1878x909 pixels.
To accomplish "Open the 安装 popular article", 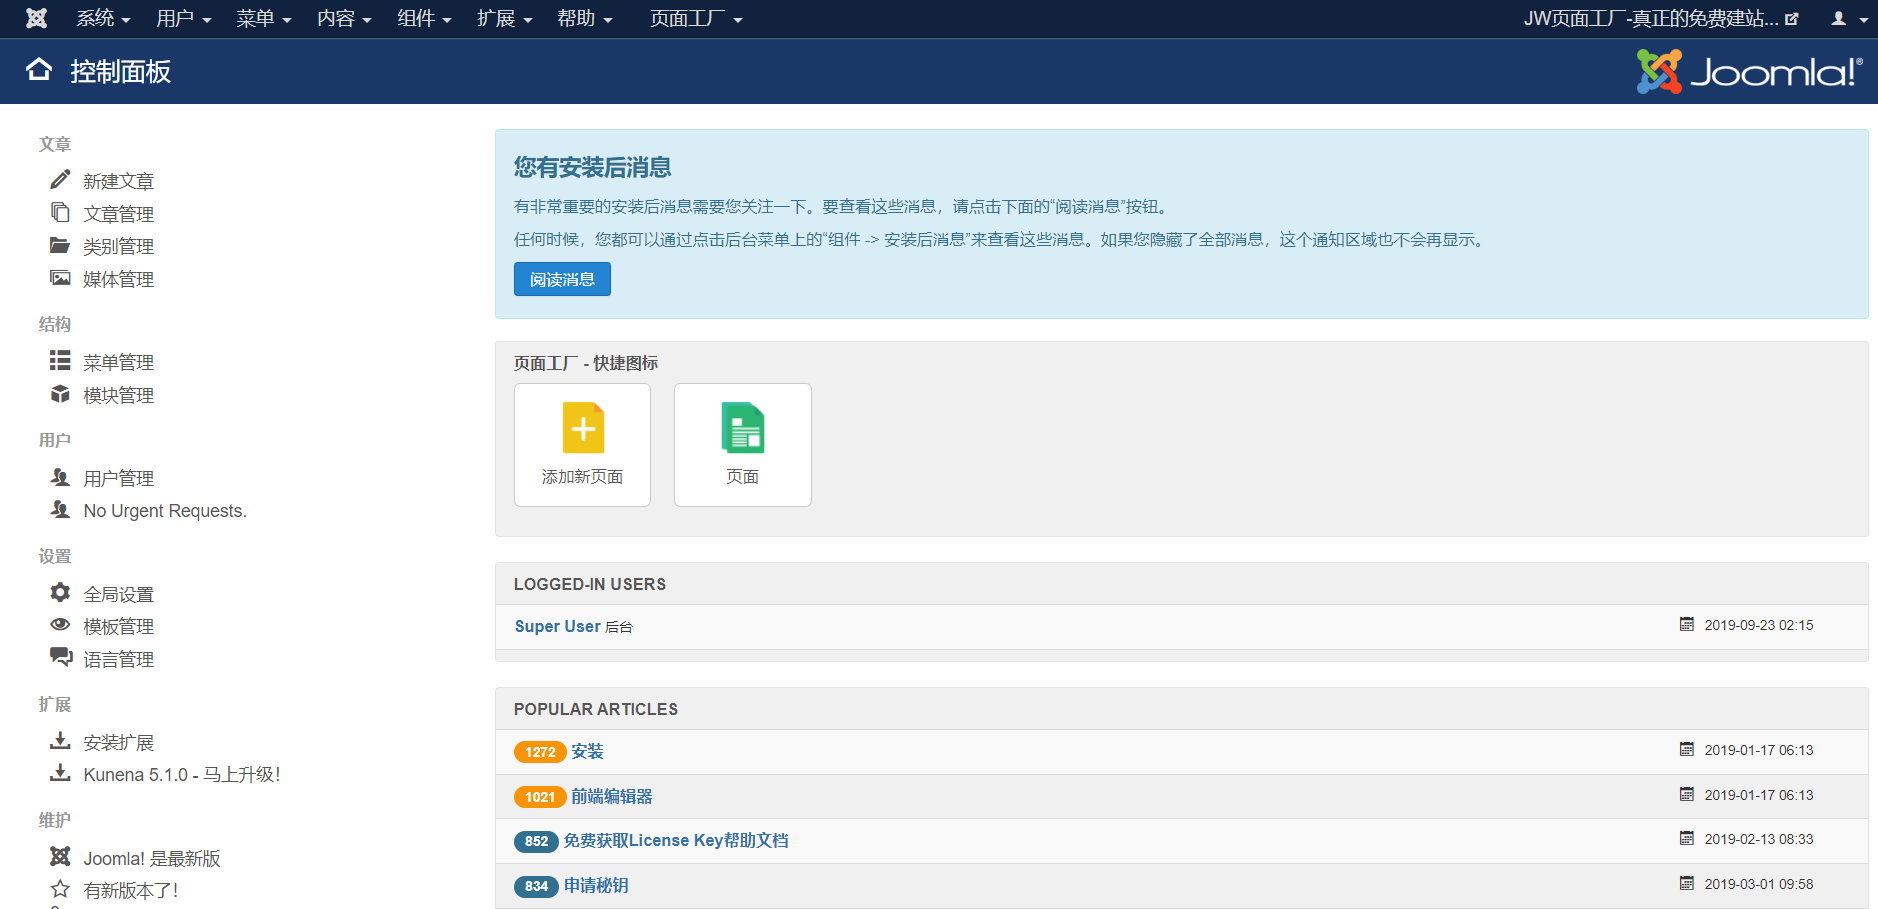I will coord(587,751).
